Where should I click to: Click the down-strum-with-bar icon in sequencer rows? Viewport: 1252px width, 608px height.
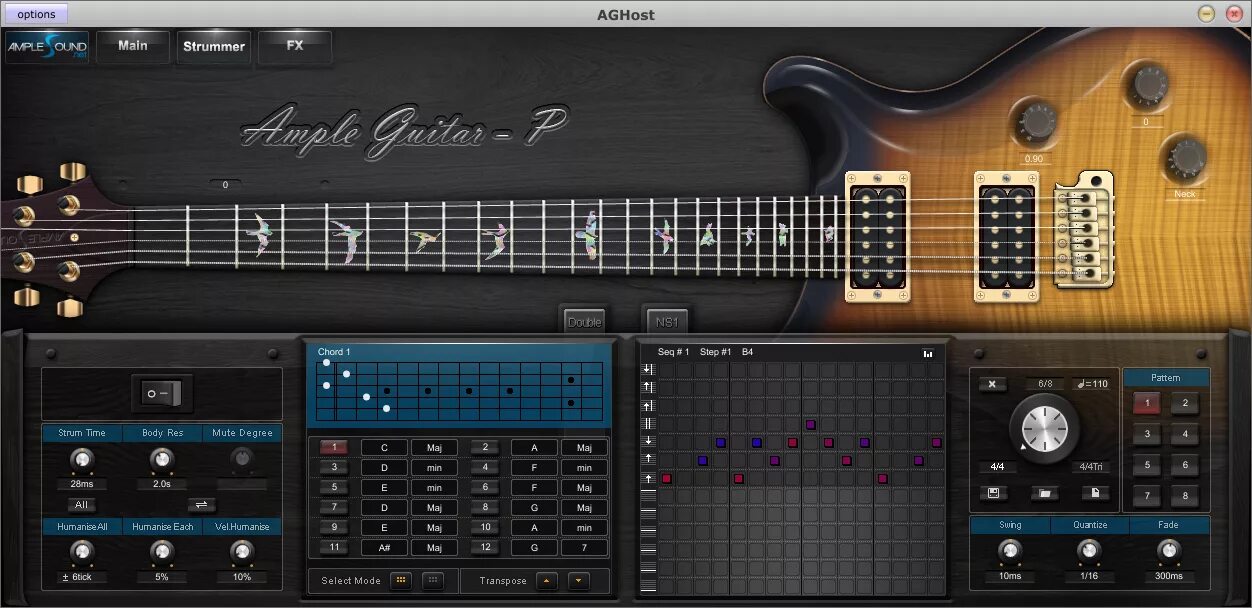[648, 370]
